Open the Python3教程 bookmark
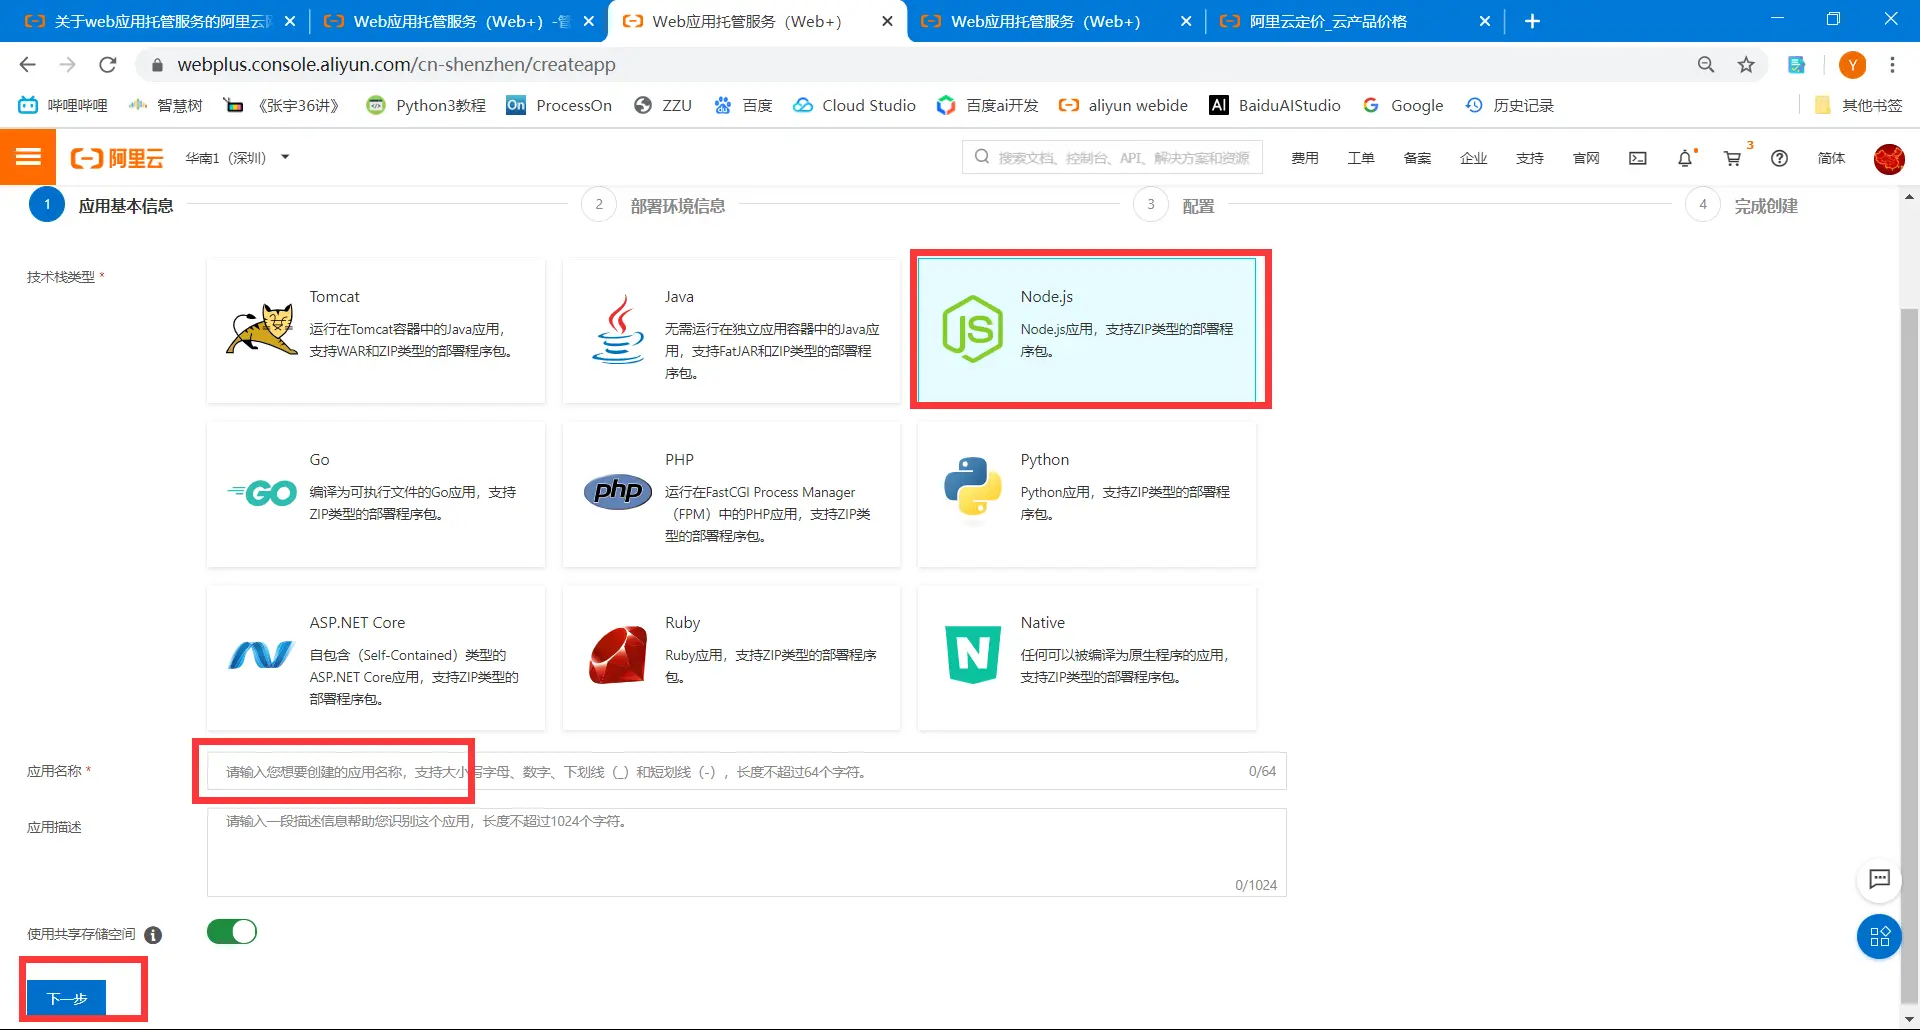The image size is (1920, 1030). click(425, 105)
